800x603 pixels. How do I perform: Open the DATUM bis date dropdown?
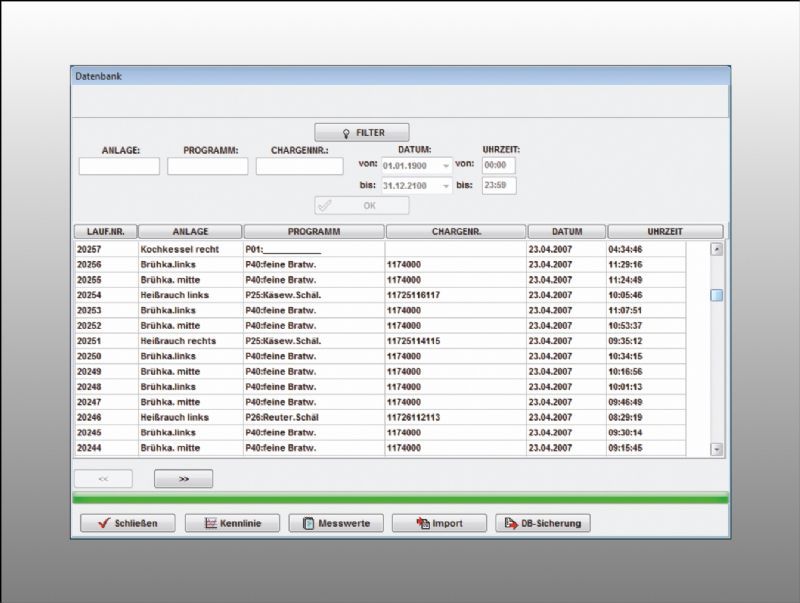(x=445, y=186)
